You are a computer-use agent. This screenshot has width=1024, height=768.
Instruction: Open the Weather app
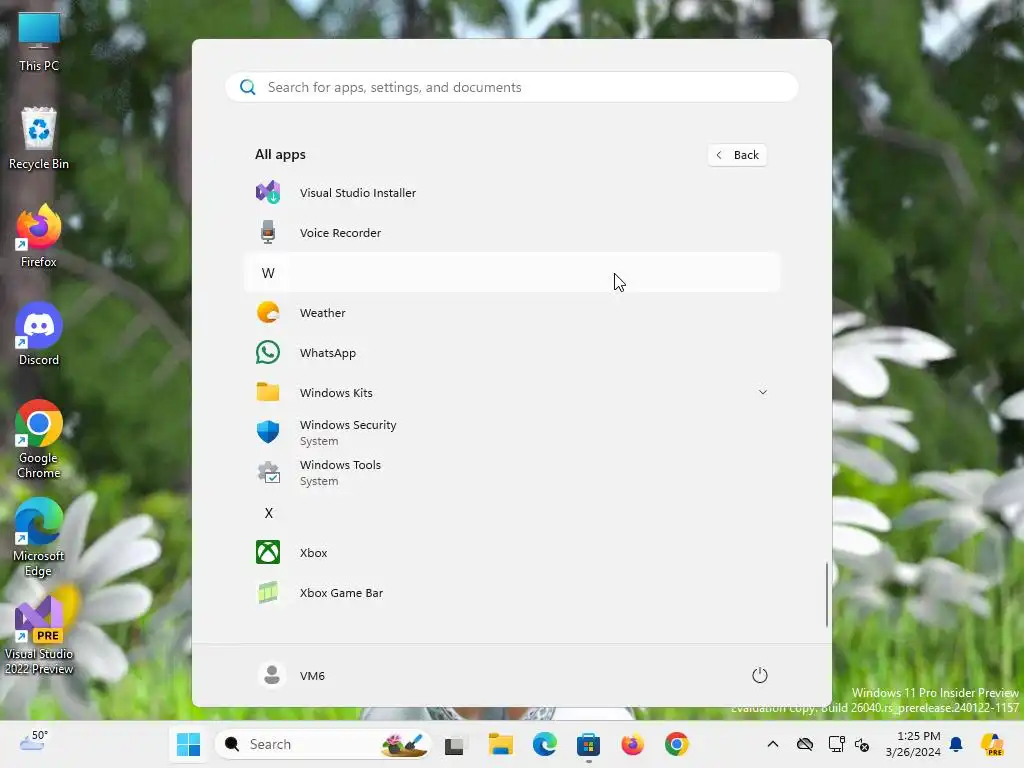point(512,313)
